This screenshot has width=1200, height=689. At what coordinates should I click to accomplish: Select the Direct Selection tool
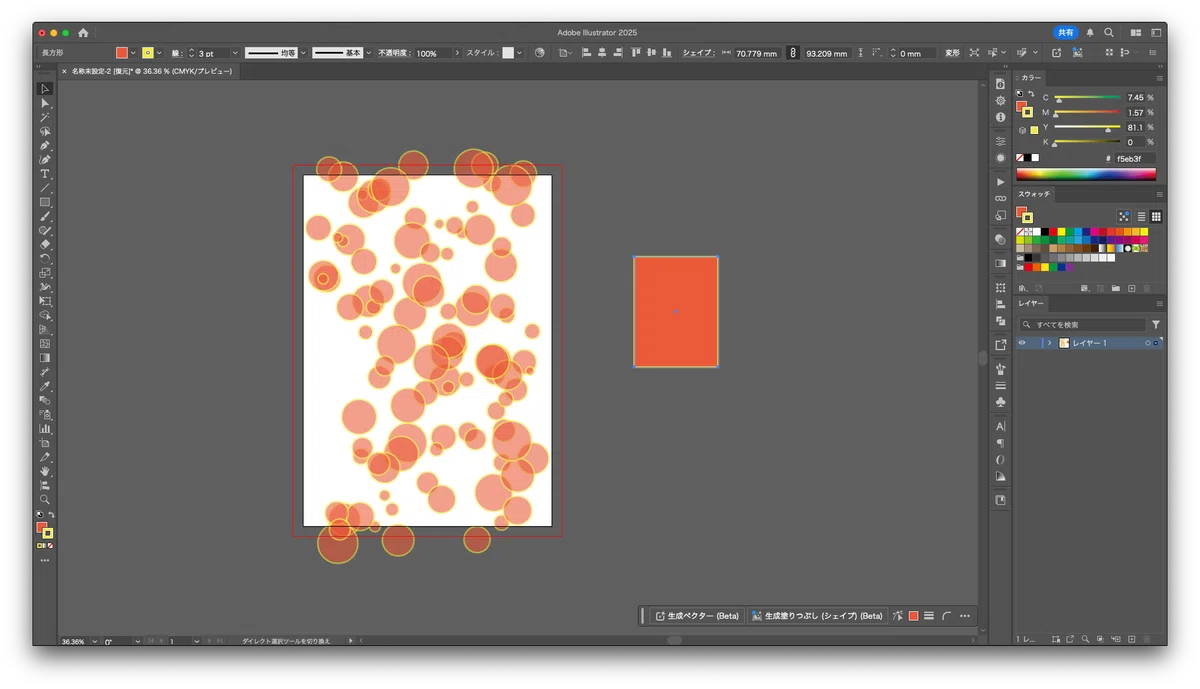(45, 103)
